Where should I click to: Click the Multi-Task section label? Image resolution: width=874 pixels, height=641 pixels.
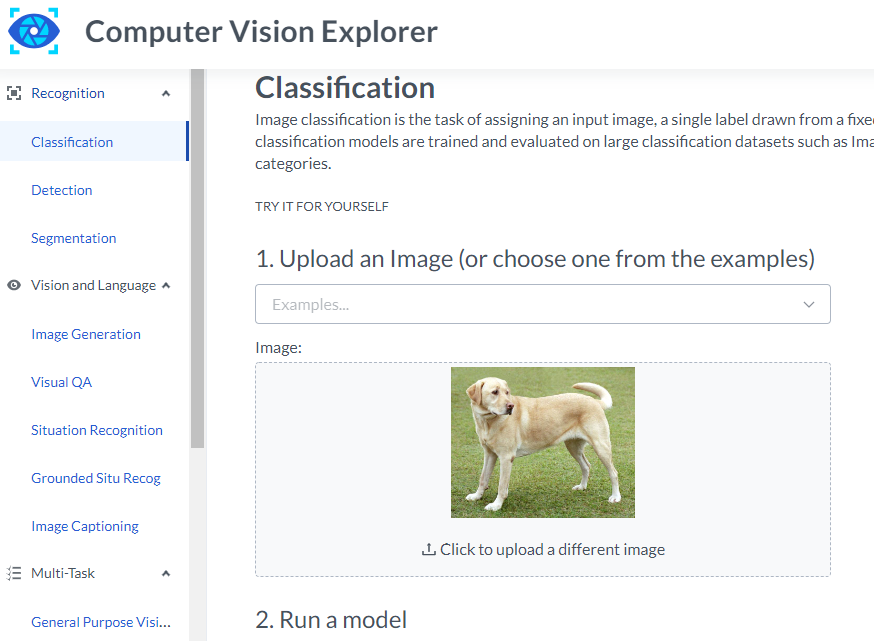click(63, 573)
